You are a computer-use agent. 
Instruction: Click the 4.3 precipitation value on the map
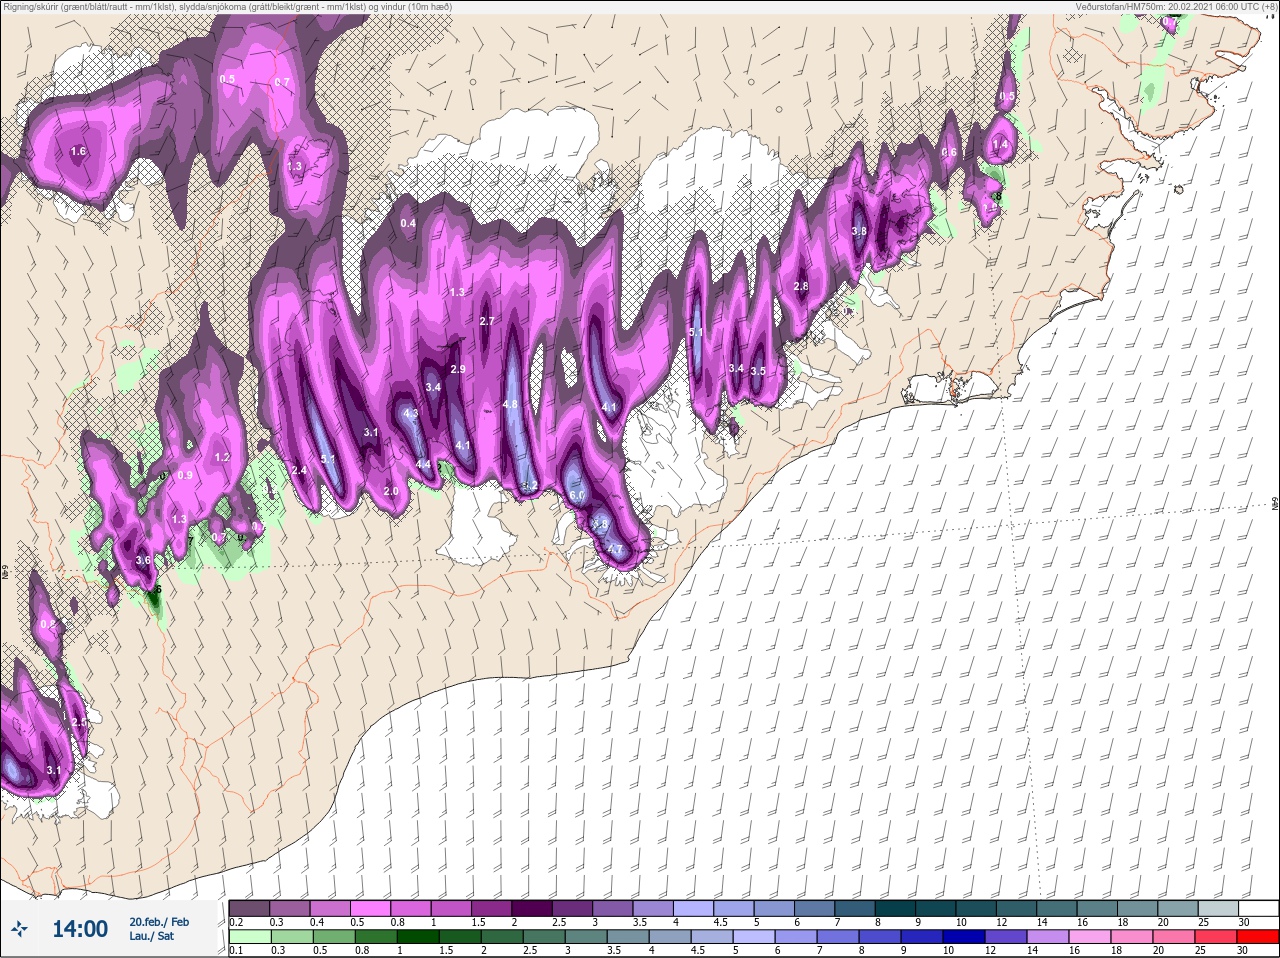[410, 413]
